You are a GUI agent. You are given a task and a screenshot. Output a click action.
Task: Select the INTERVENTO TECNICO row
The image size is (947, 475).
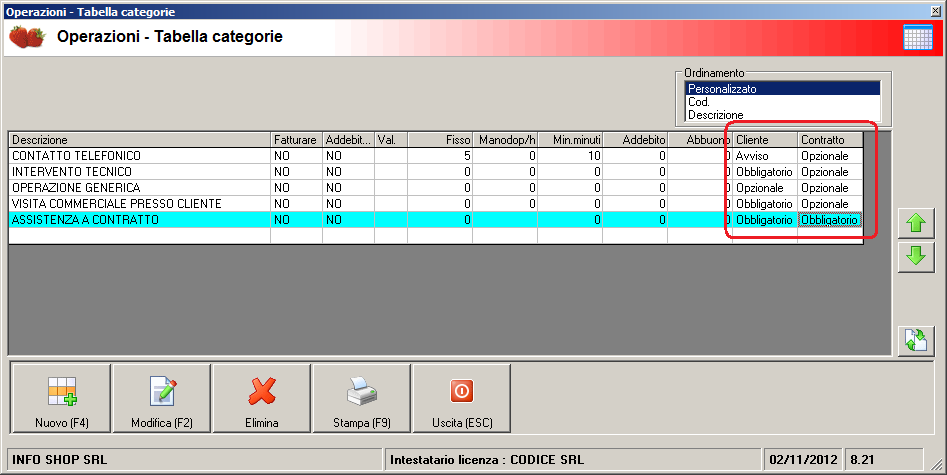[435, 172]
